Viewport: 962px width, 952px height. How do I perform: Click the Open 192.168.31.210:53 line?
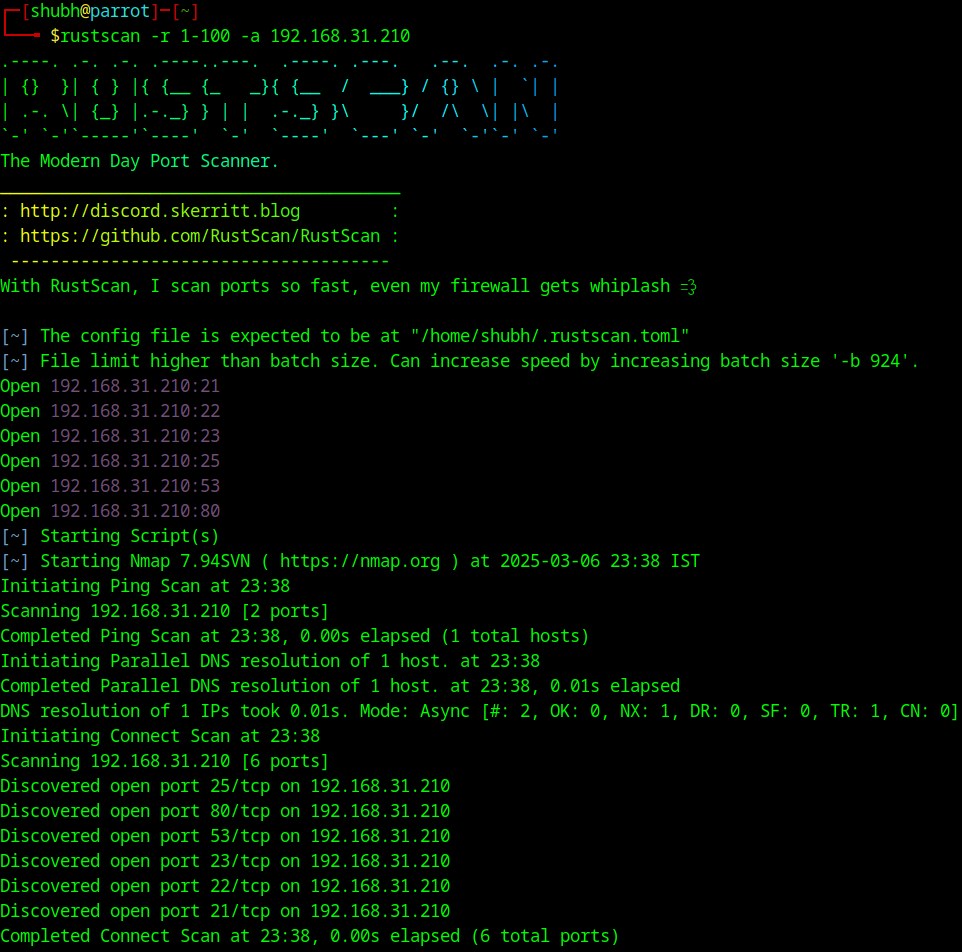coord(110,486)
